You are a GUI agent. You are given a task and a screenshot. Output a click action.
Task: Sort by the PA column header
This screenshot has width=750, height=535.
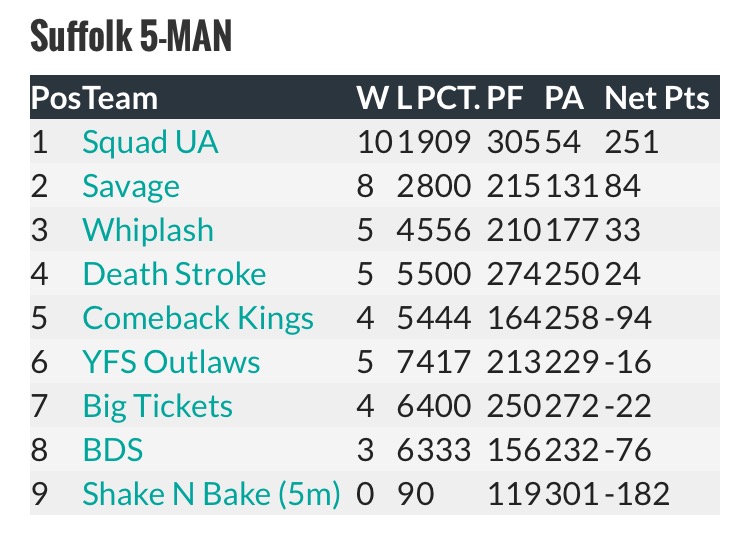(x=564, y=98)
